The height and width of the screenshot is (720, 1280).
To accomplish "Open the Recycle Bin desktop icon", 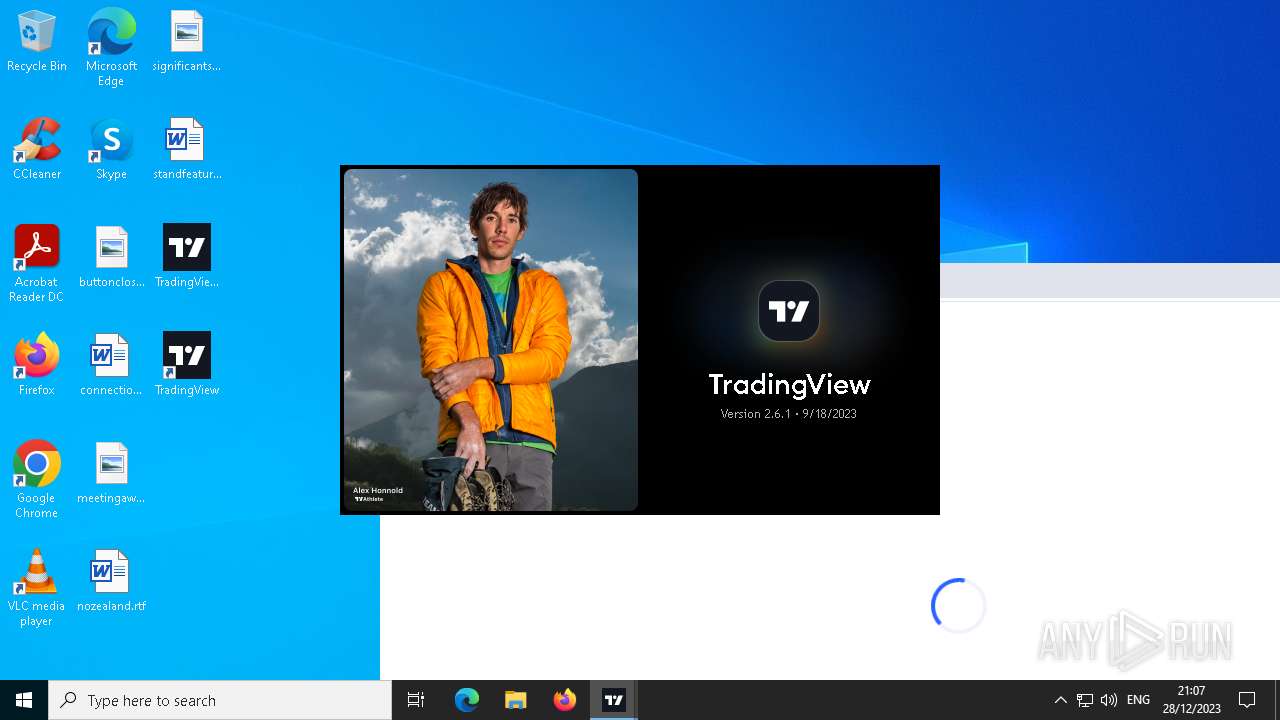I will pos(37,41).
